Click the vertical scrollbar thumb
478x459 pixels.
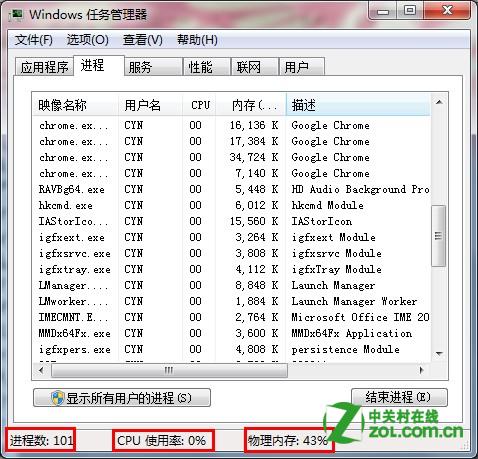[439, 236]
